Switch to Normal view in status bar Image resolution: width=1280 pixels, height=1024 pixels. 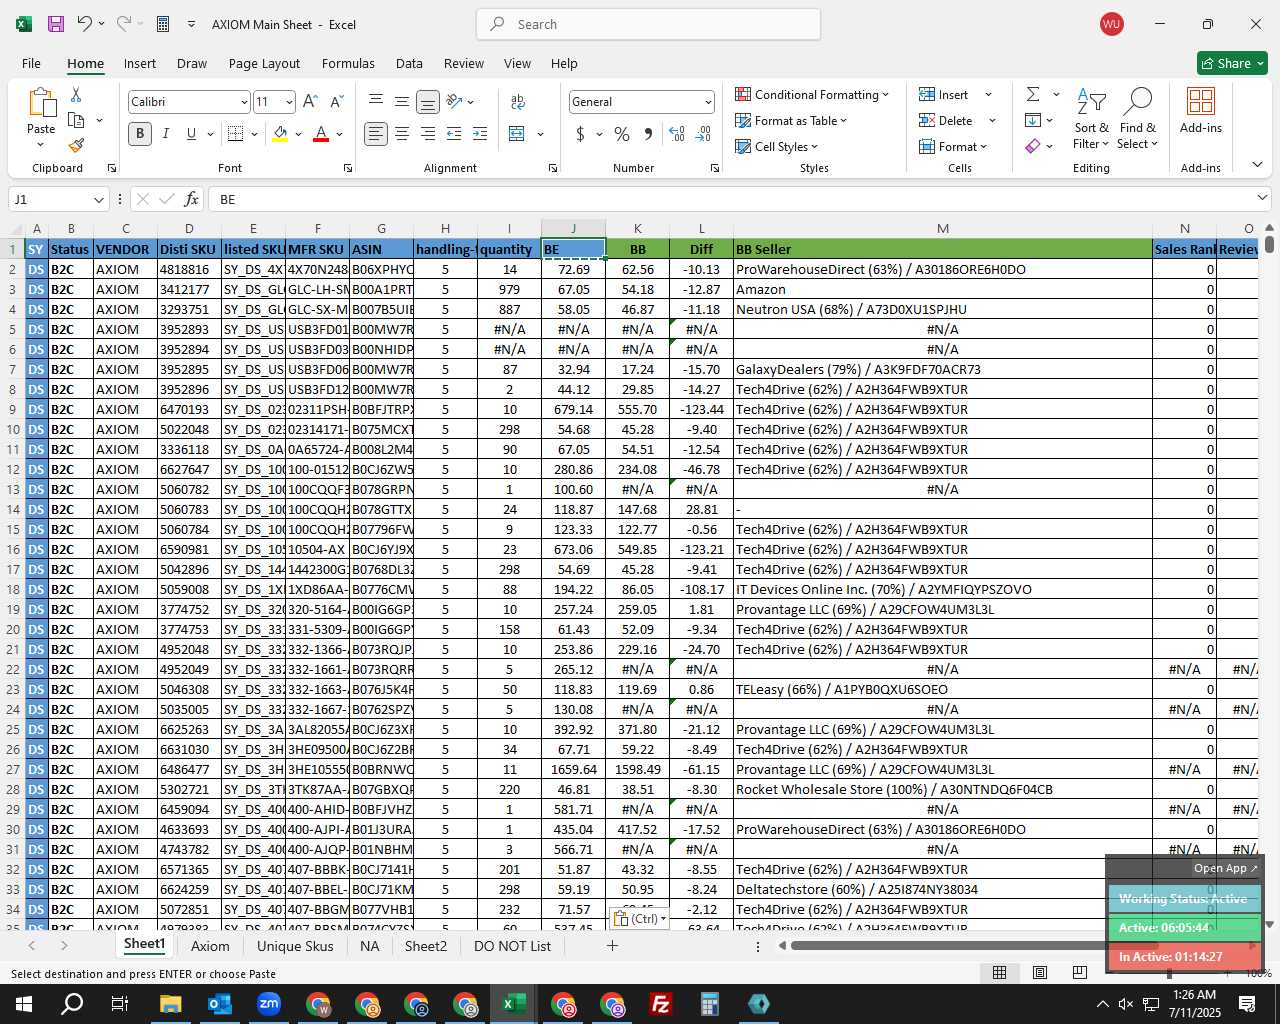tap(999, 972)
